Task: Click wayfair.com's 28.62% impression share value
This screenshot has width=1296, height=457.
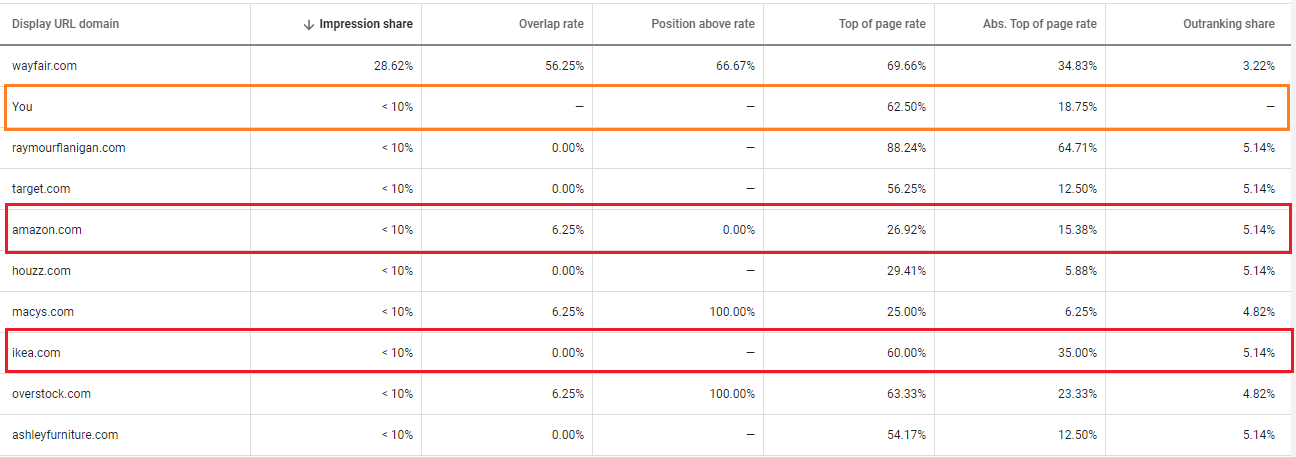Action: tap(391, 66)
